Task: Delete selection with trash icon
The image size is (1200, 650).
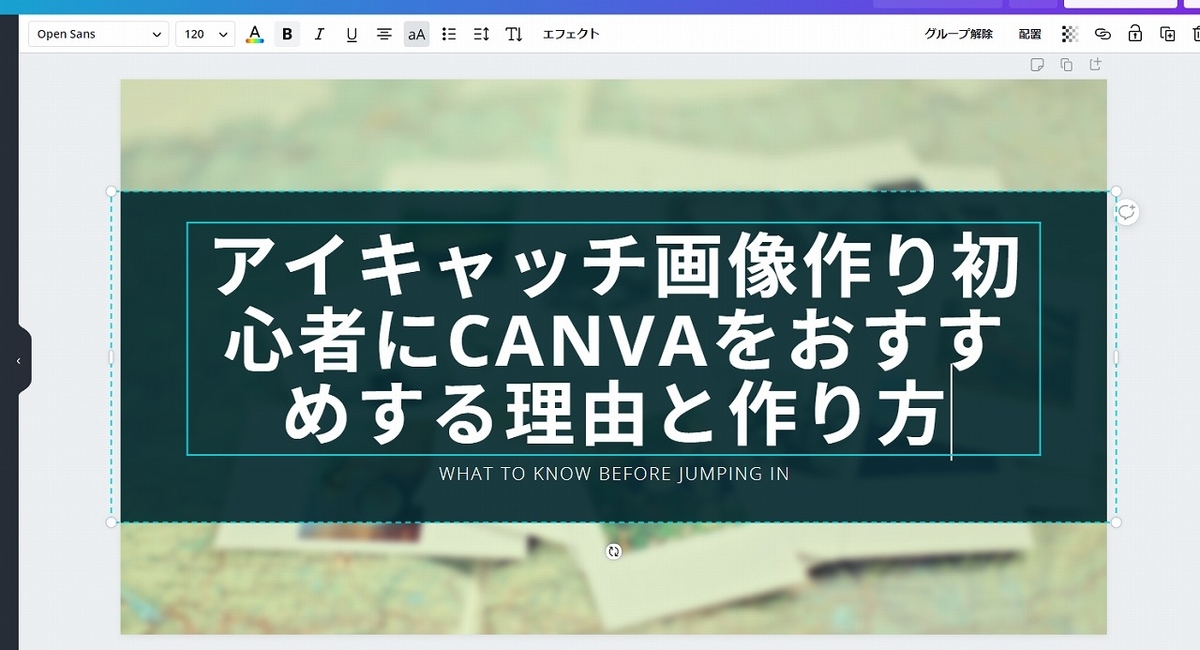Action: pos(1195,34)
